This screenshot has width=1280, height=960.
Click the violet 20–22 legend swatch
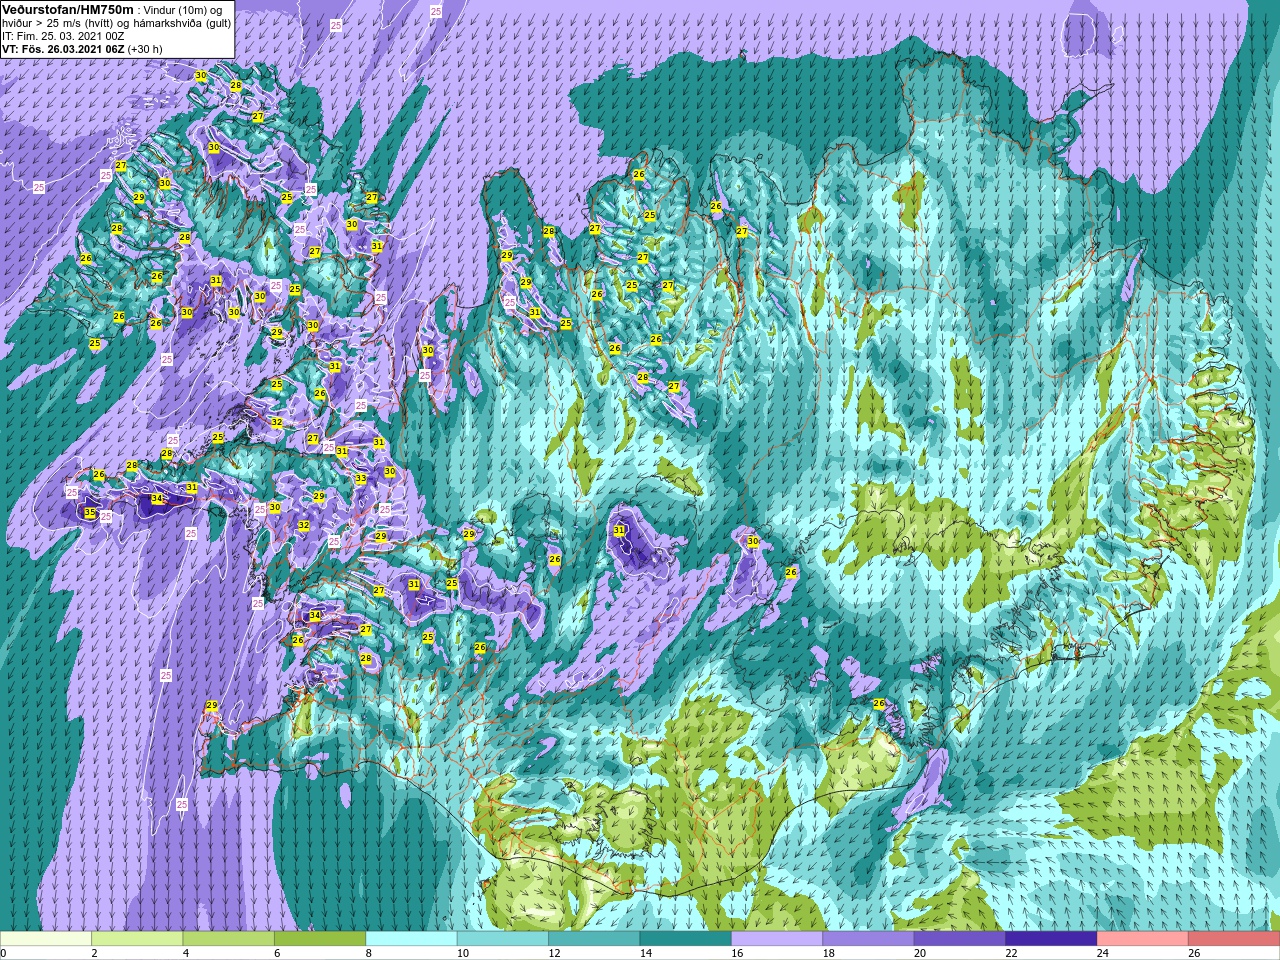960,939
